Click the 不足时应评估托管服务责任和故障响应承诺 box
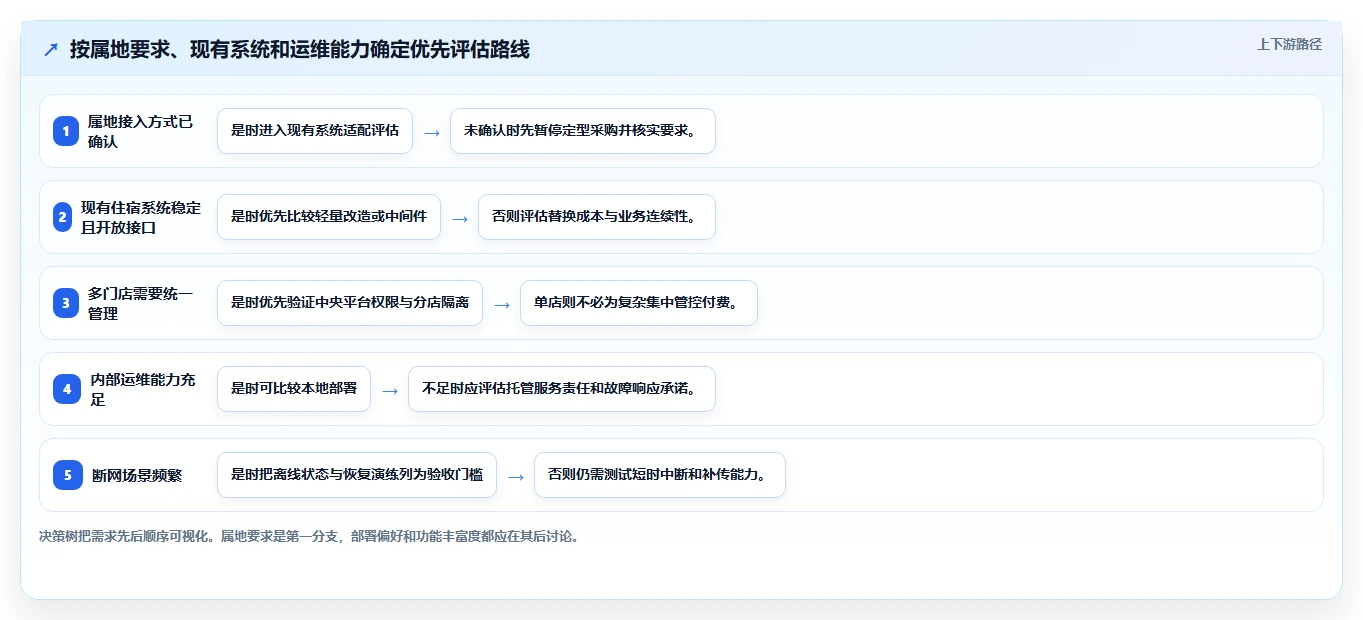The height and width of the screenshot is (620, 1363). tap(562, 389)
